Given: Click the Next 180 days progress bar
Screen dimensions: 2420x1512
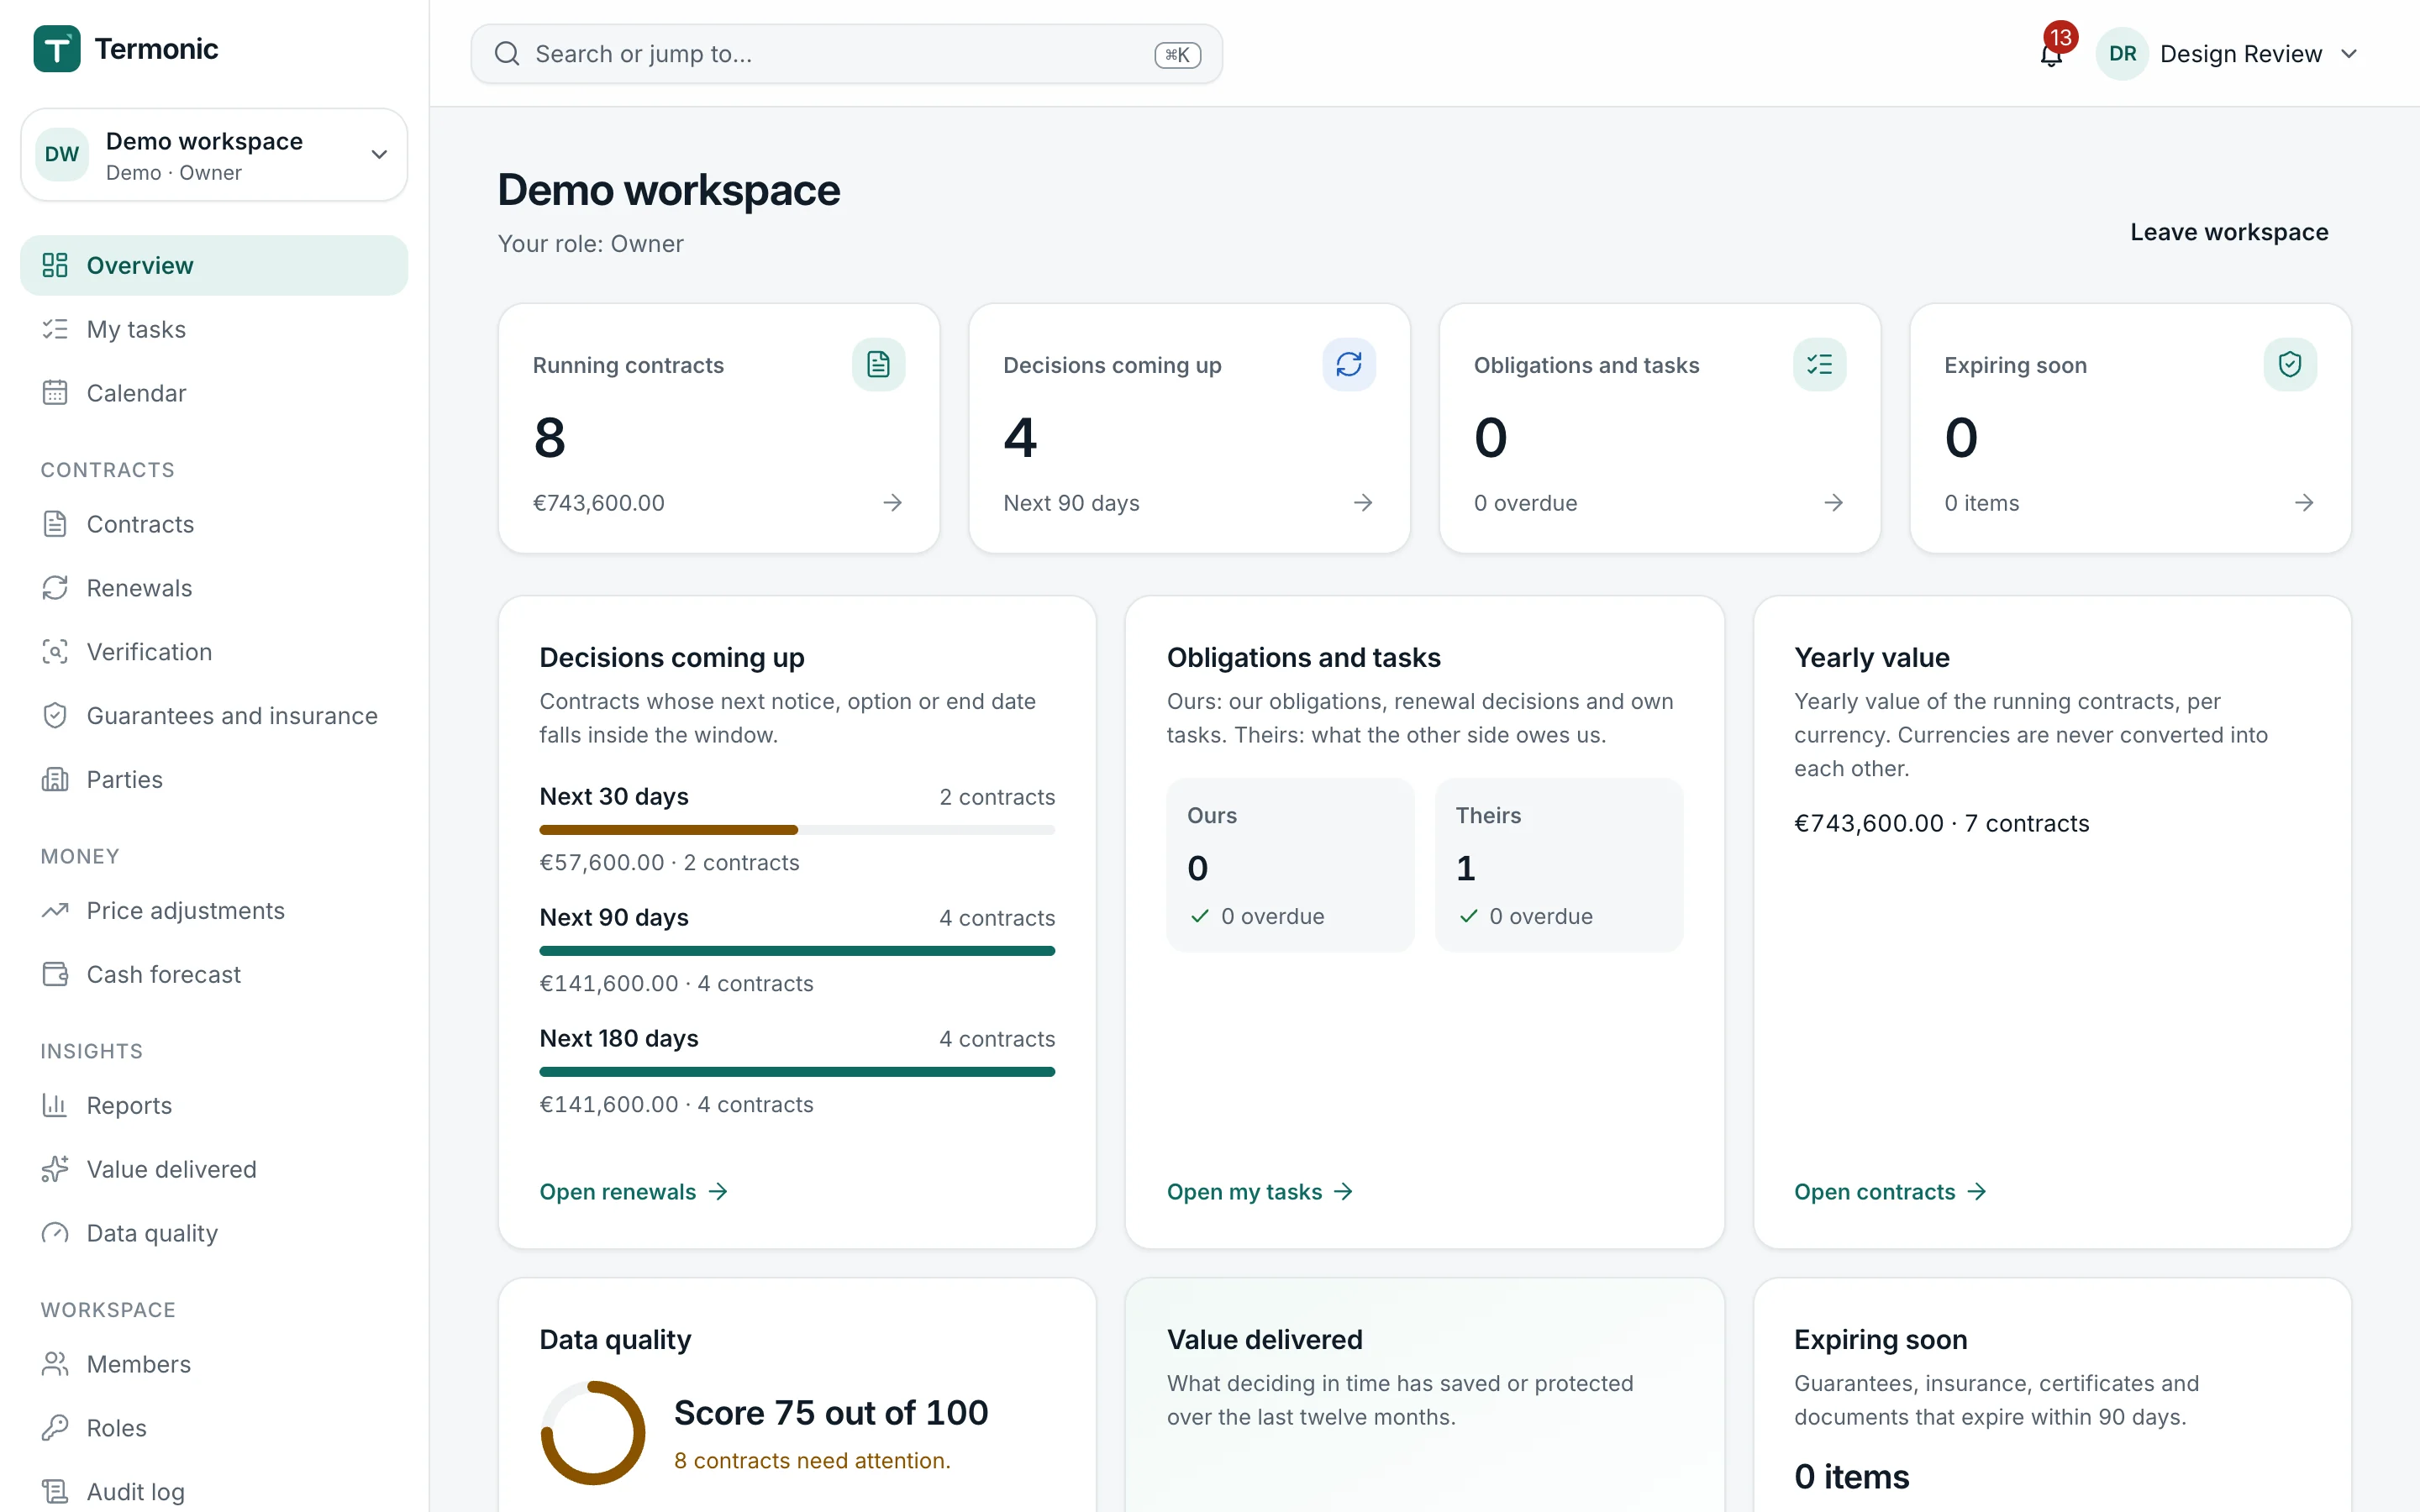Looking at the screenshot, I should [797, 1072].
